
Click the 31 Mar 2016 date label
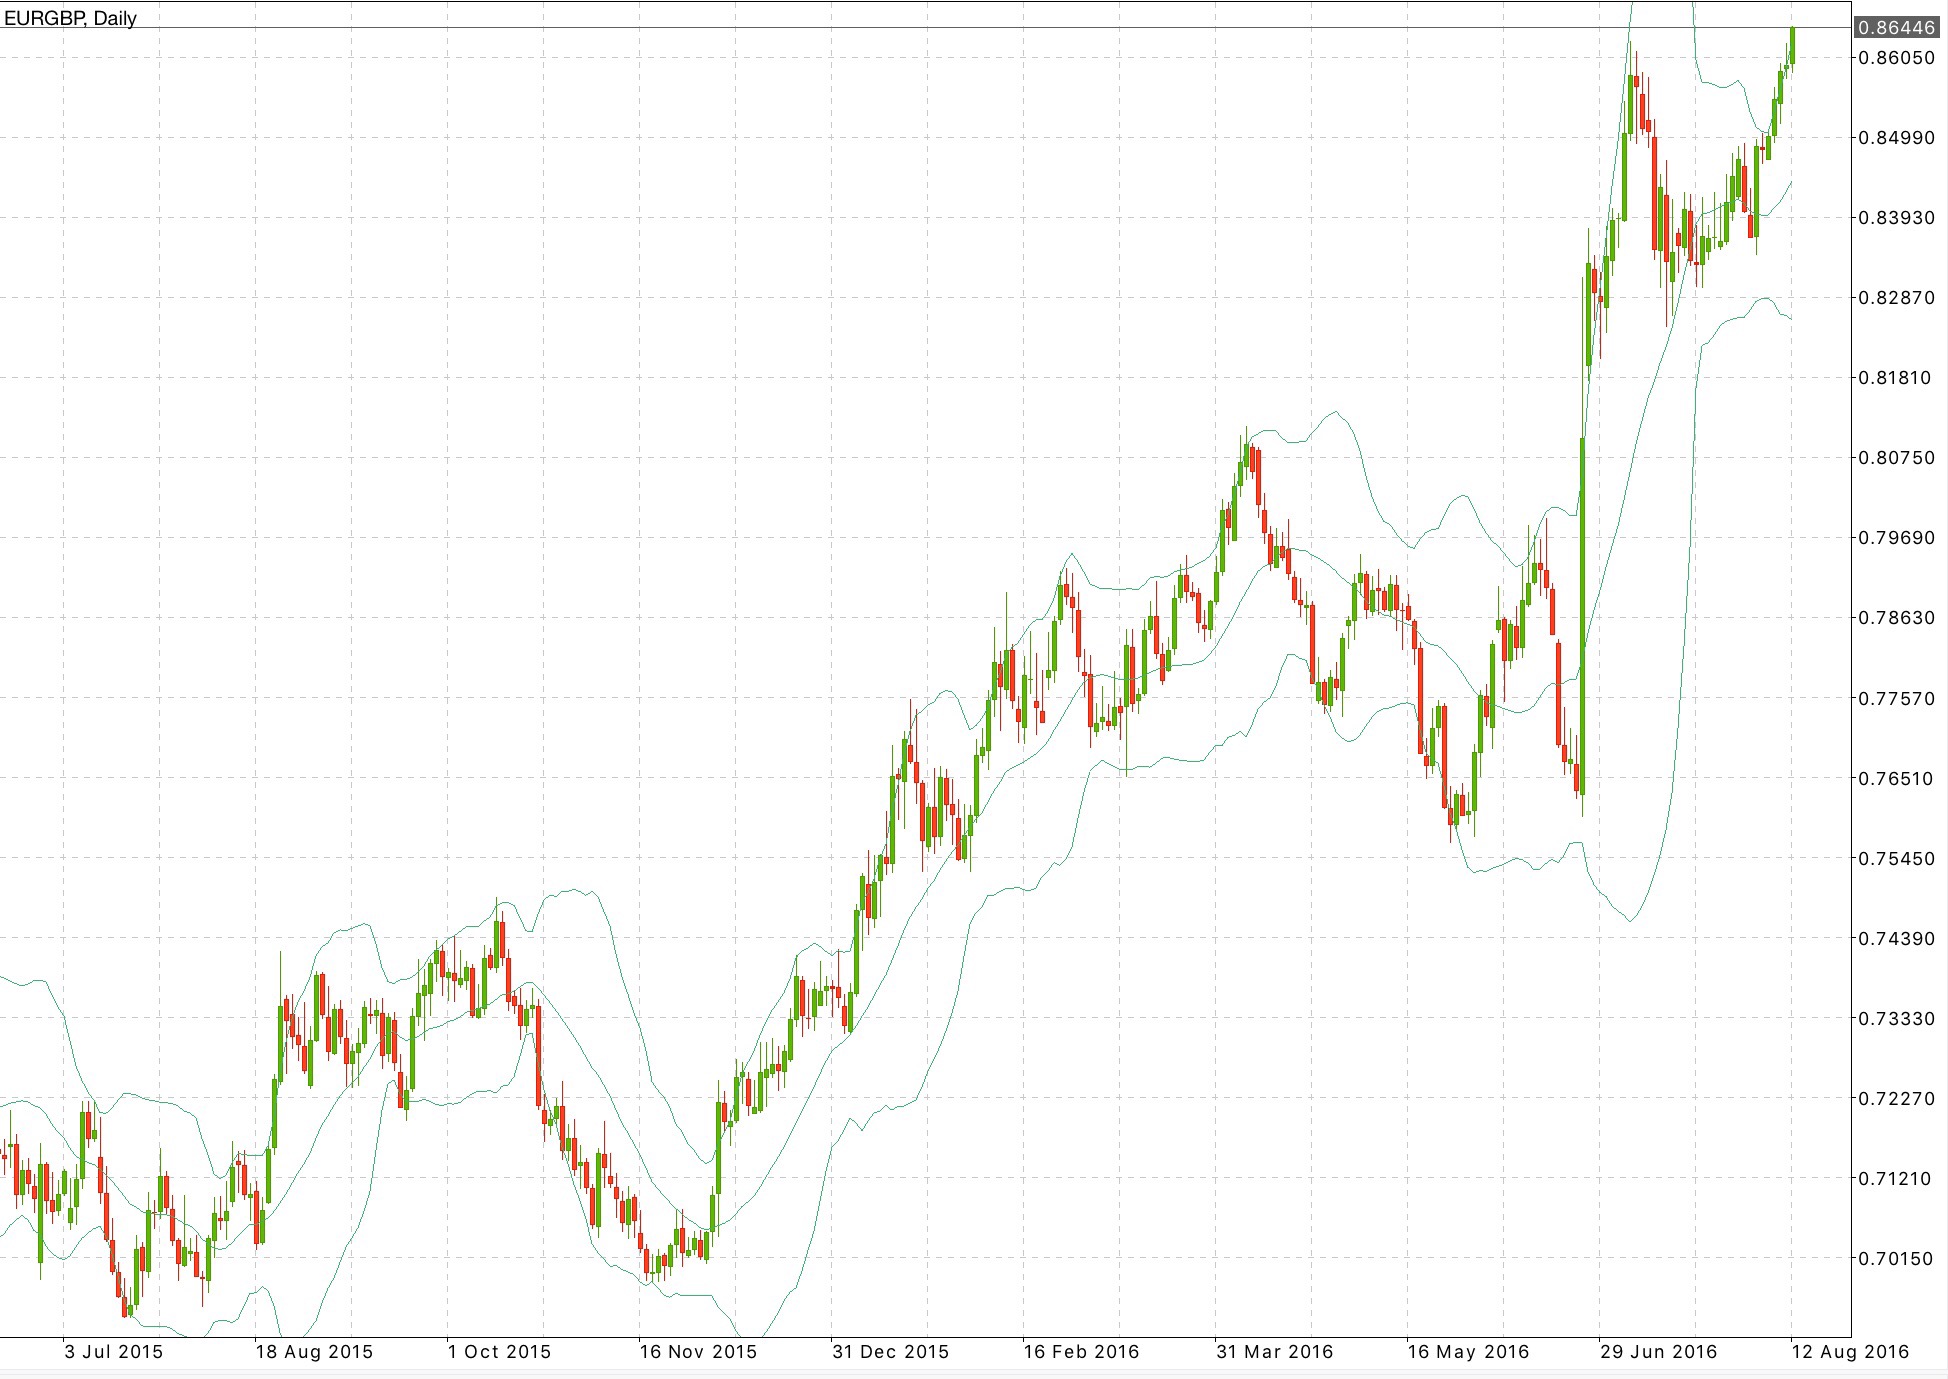click(1274, 1352)
